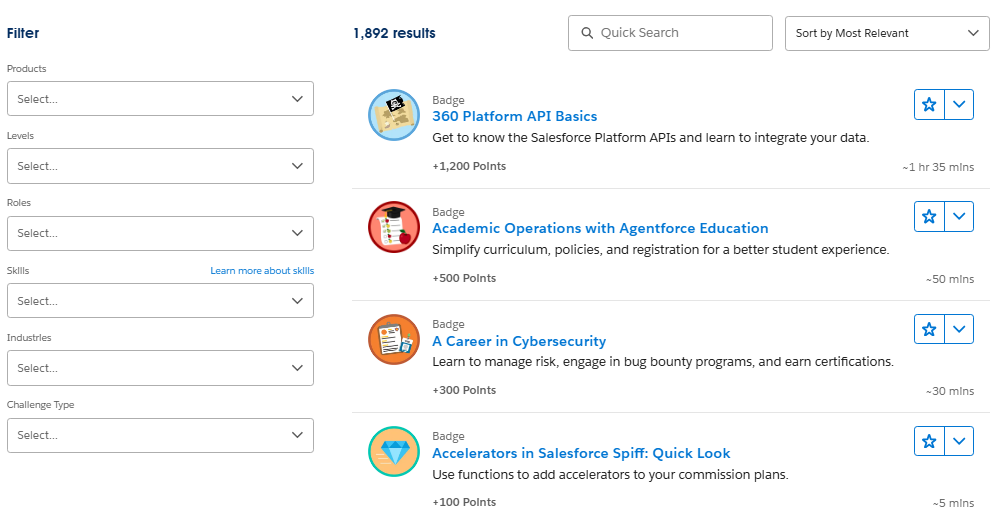Open the Career in Cybersecurity badge image

pyautogui.click(x=394, y=339)
